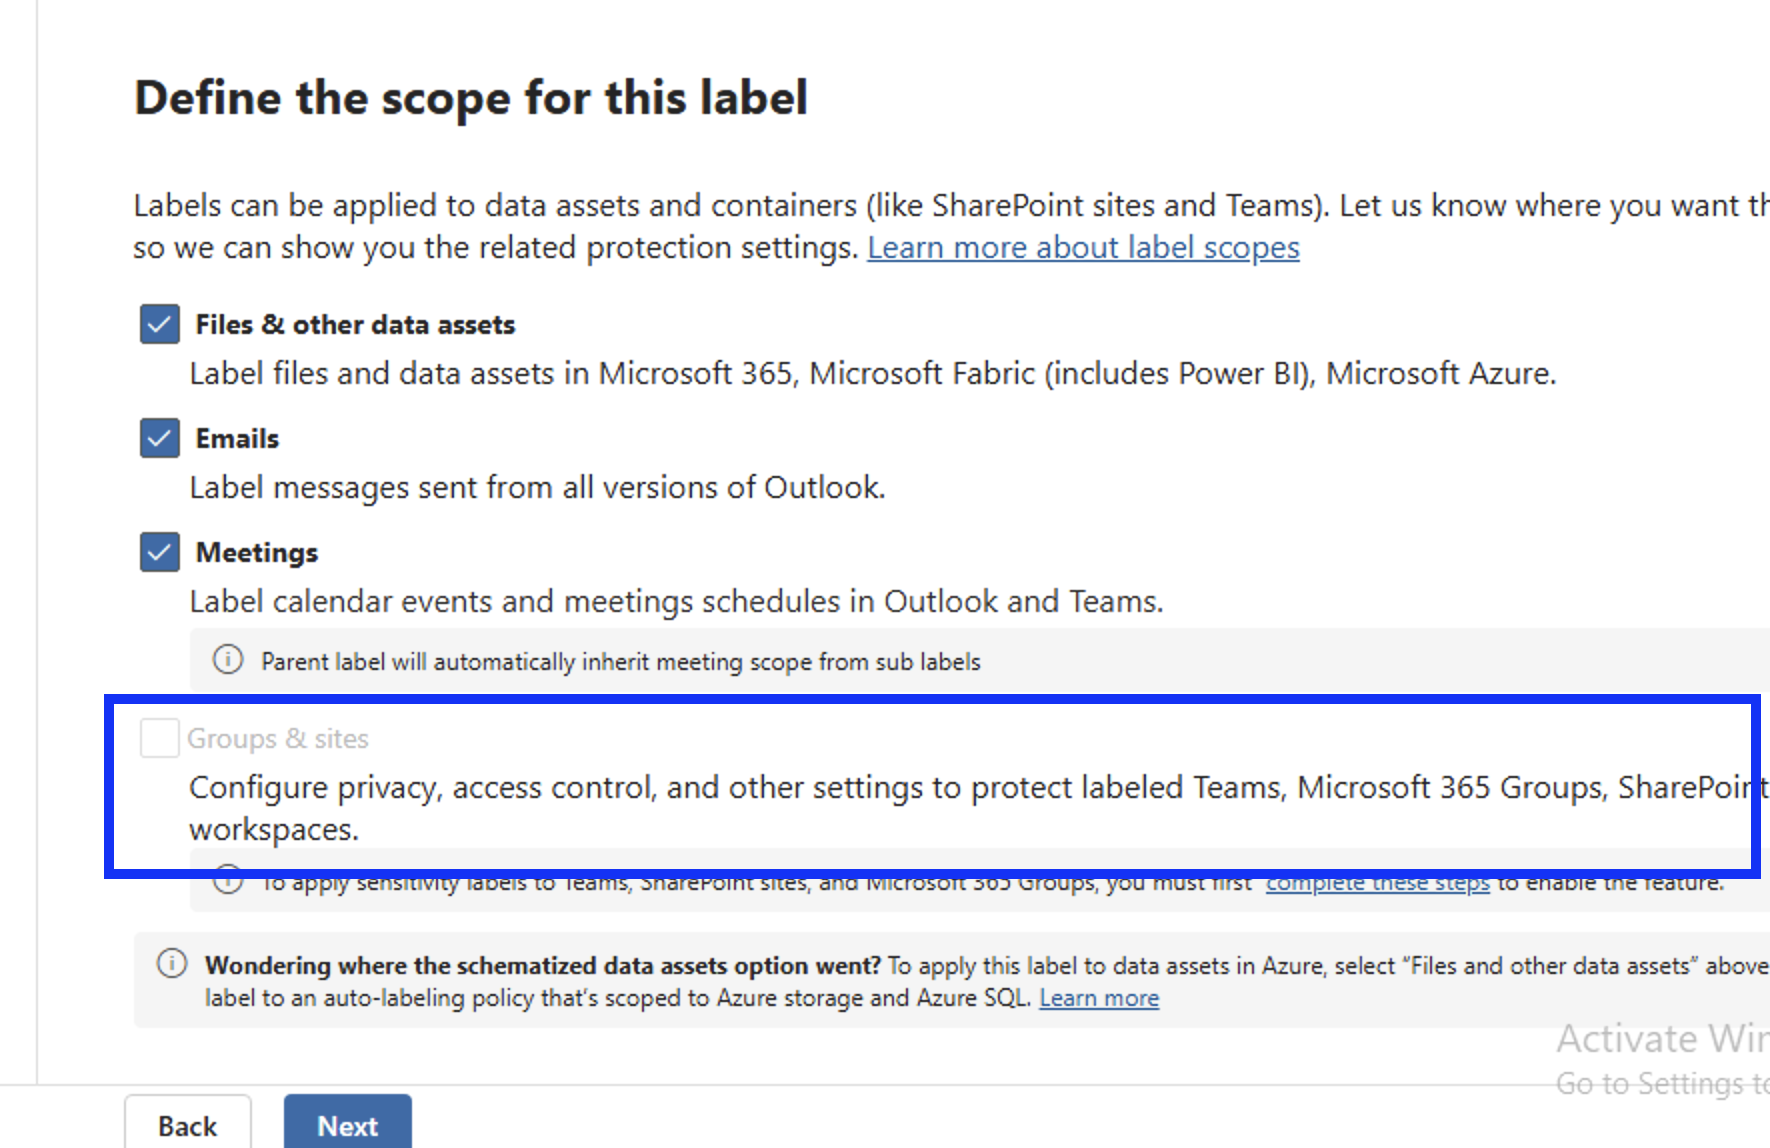
Task: Select the grayed-out 'Groups & sites' label
Action: coord(279,737)
